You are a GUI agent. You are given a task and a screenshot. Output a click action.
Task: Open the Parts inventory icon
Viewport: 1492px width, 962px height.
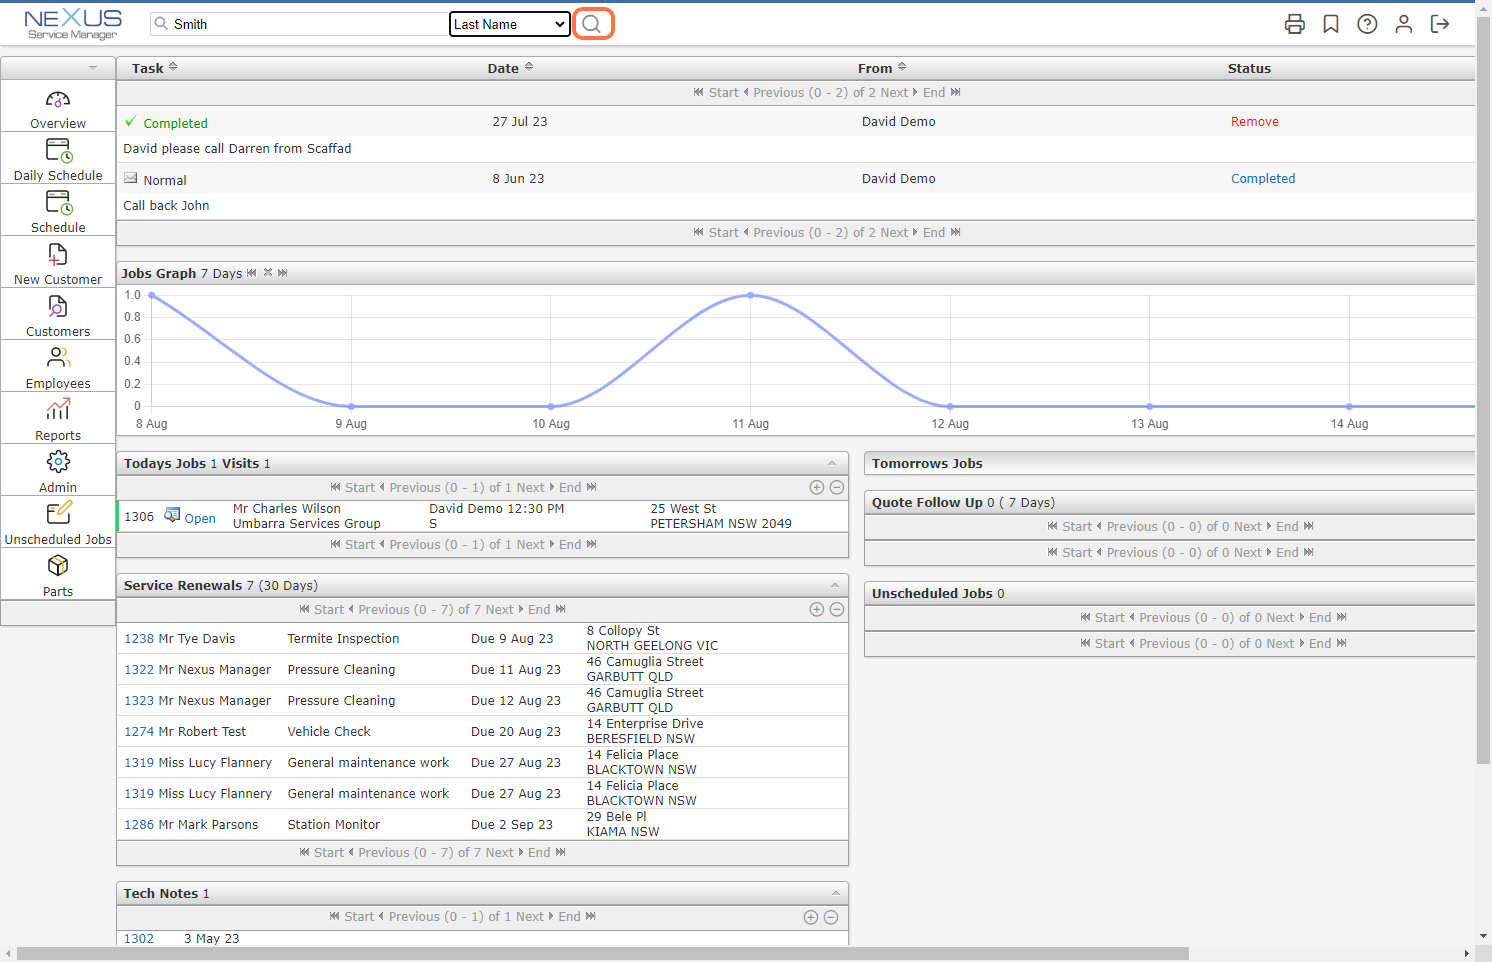coord(57,573)
